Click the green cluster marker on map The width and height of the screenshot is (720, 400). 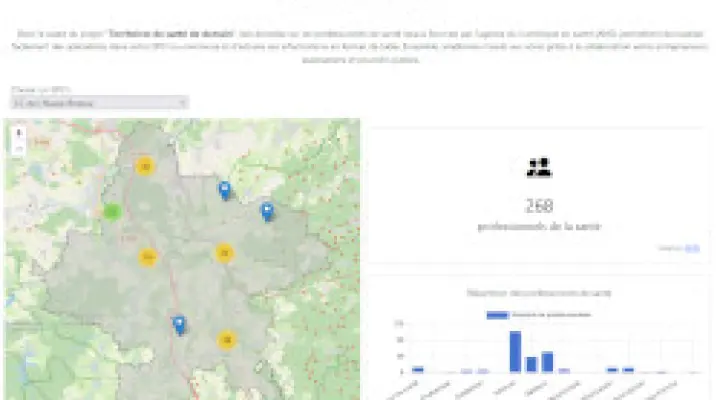113,211
